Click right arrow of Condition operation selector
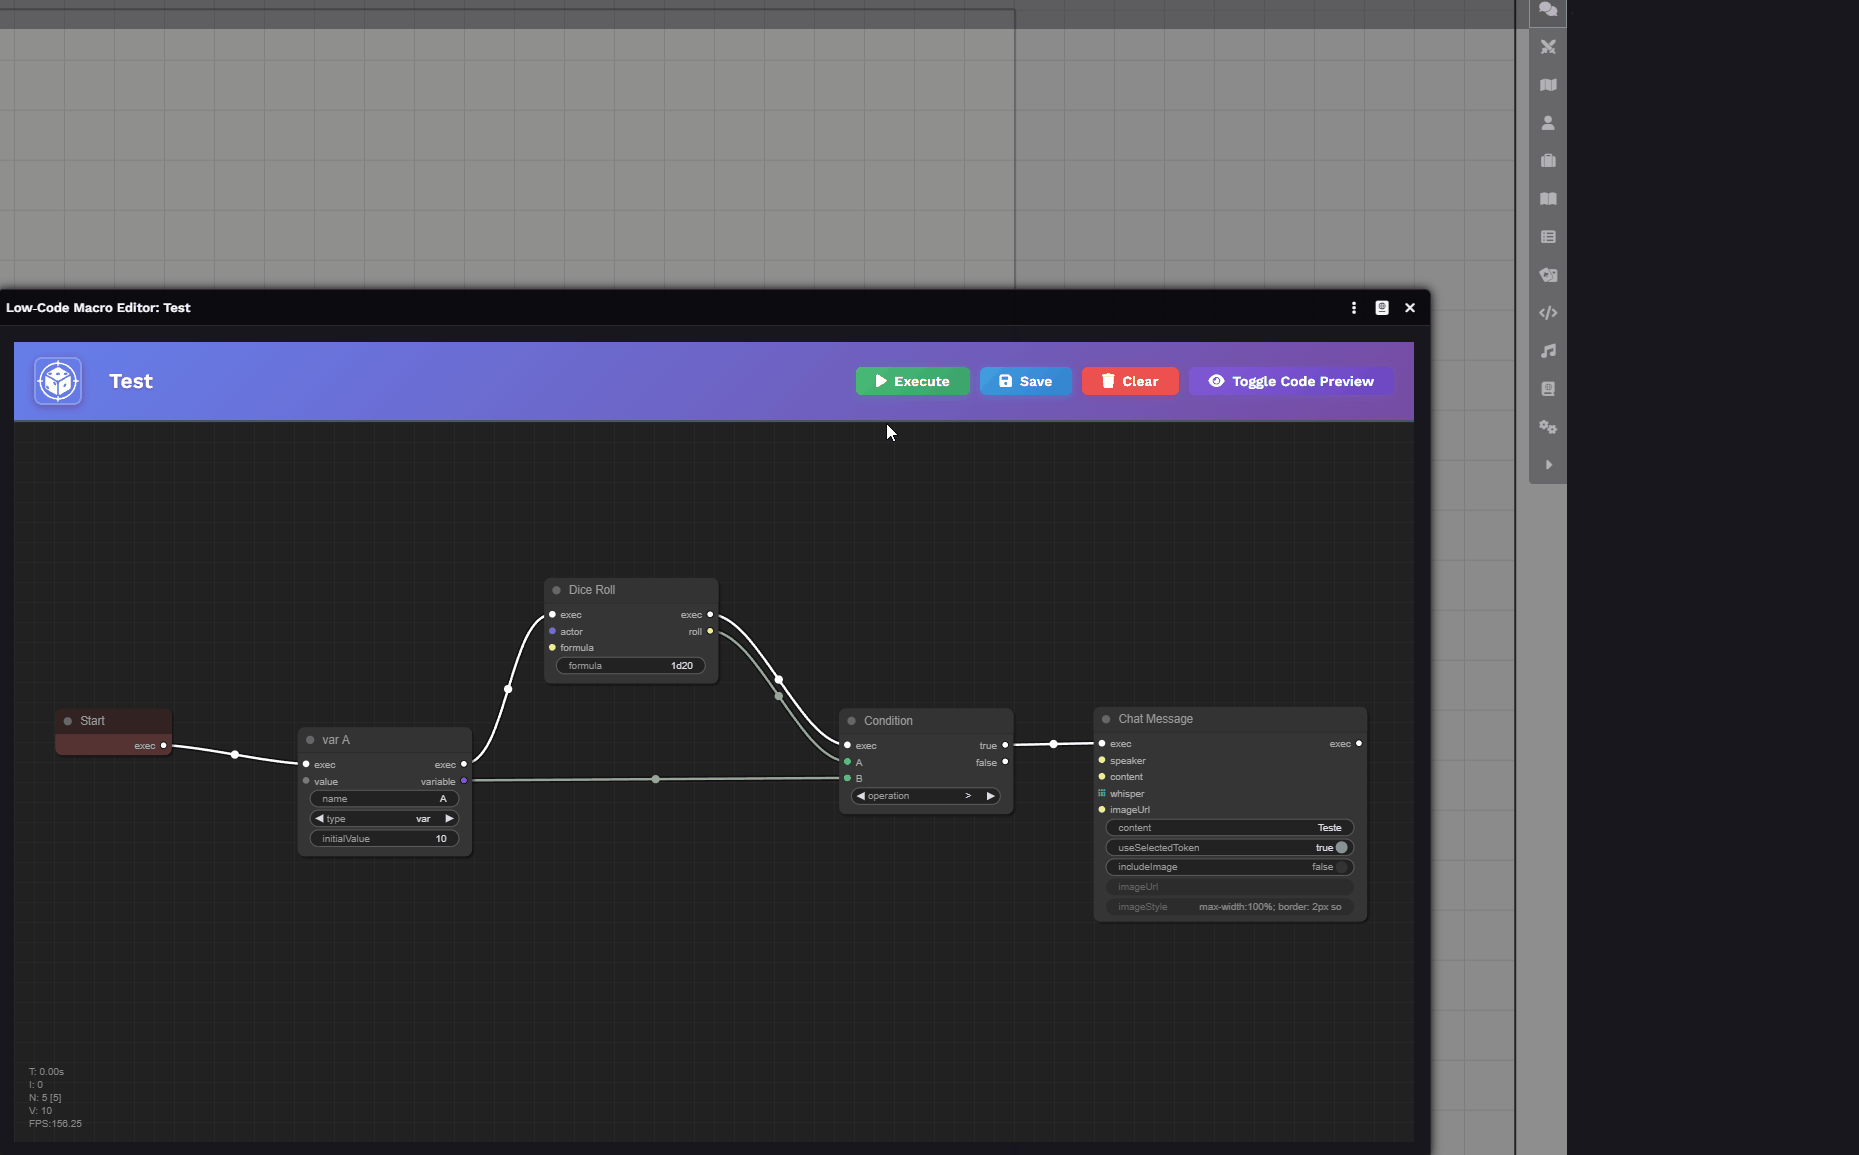This screenshot has width=1859, height=1155. tap(990, 796)
